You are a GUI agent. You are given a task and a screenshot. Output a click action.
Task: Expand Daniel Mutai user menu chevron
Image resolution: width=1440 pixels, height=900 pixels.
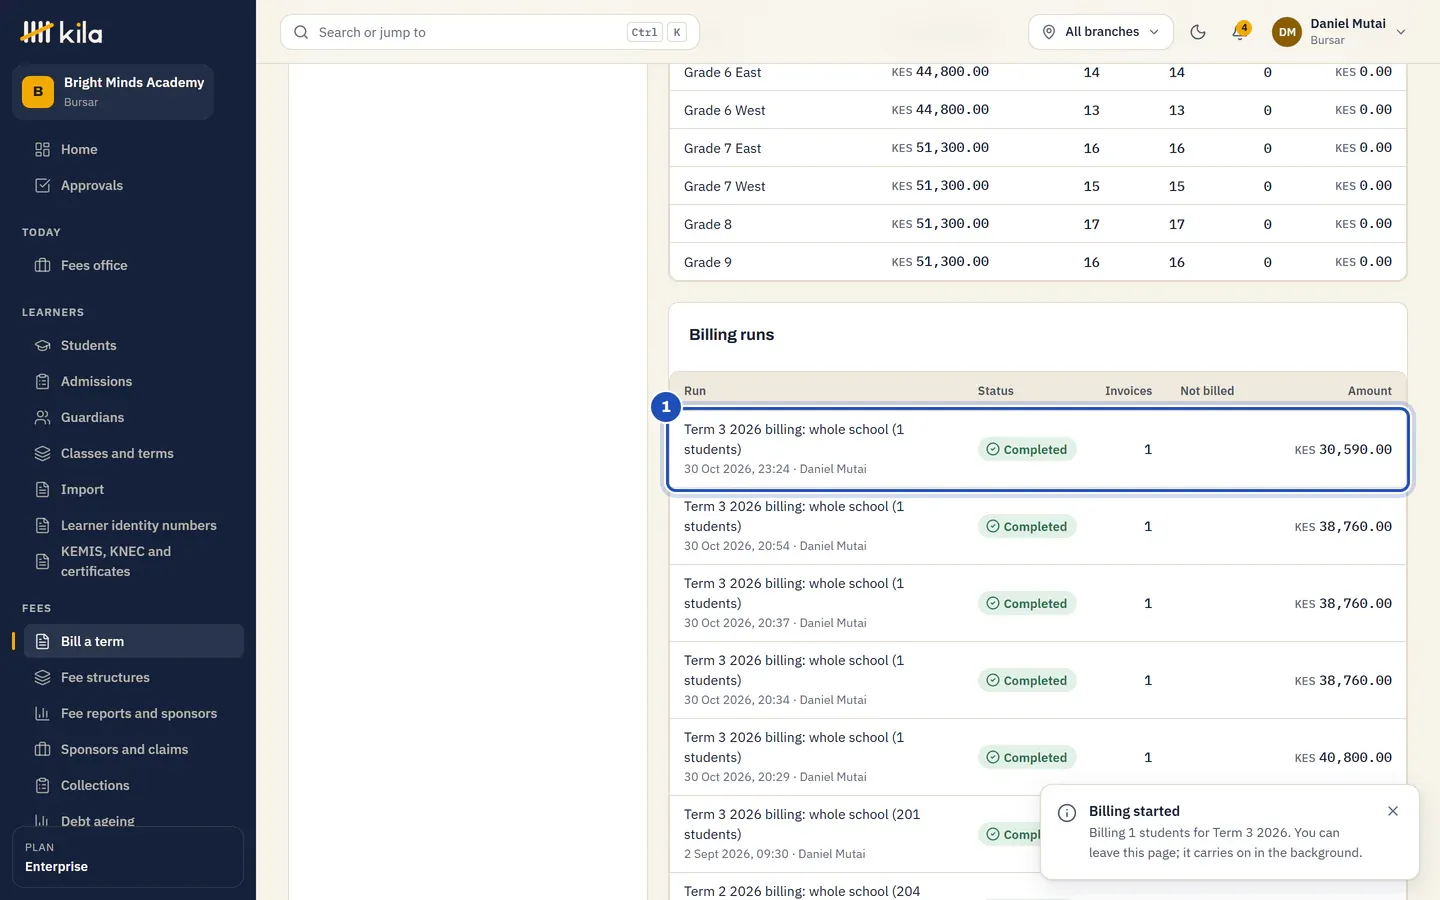point(1401,32)
